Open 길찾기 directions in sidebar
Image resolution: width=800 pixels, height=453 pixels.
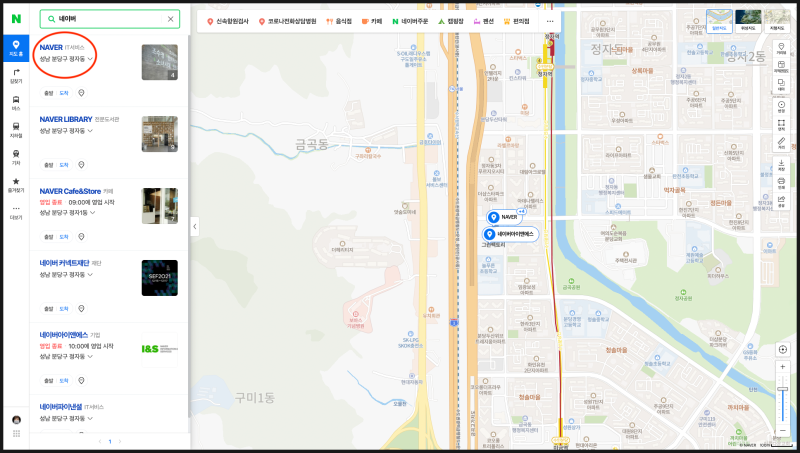tap(16, 76)
